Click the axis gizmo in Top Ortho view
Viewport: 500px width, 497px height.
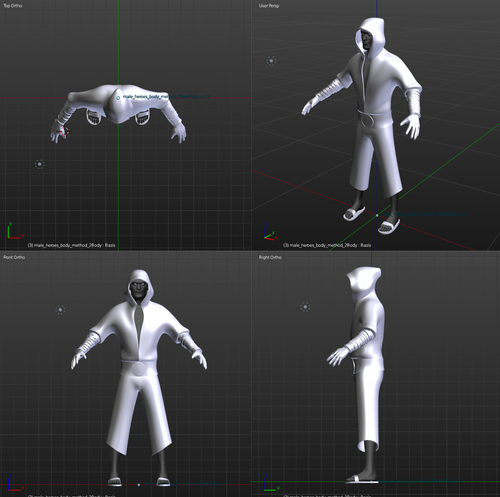tap(14, 231)
